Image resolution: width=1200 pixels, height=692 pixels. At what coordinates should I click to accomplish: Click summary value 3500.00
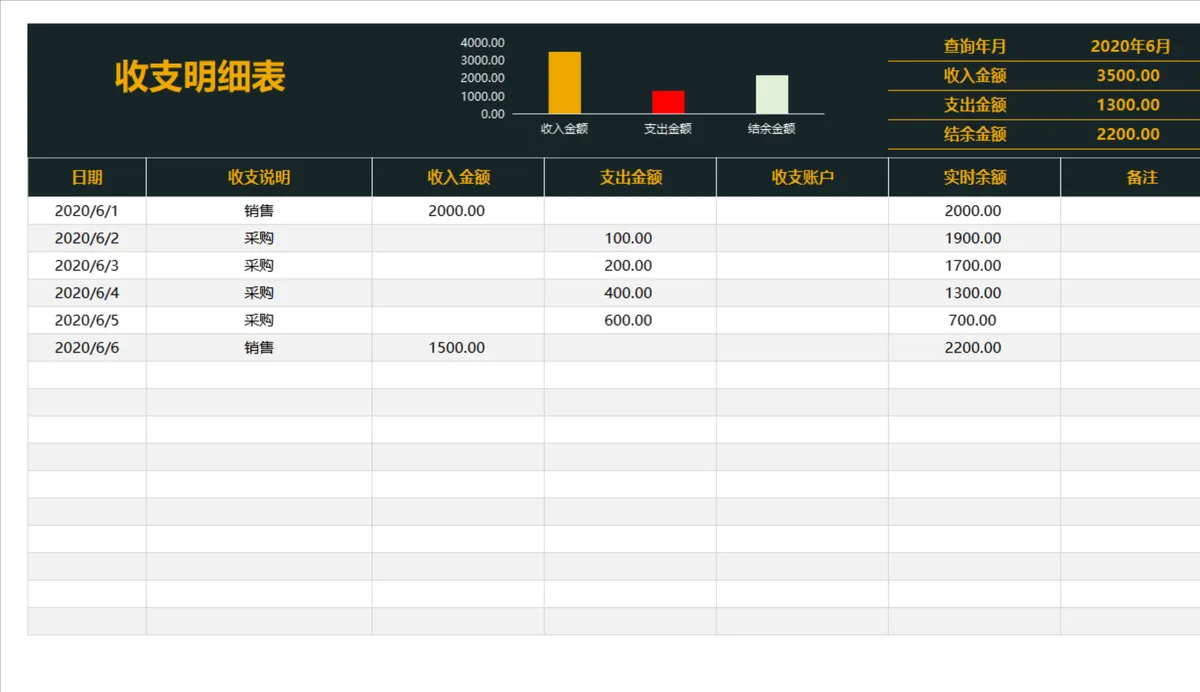[x=1128, y=75]
